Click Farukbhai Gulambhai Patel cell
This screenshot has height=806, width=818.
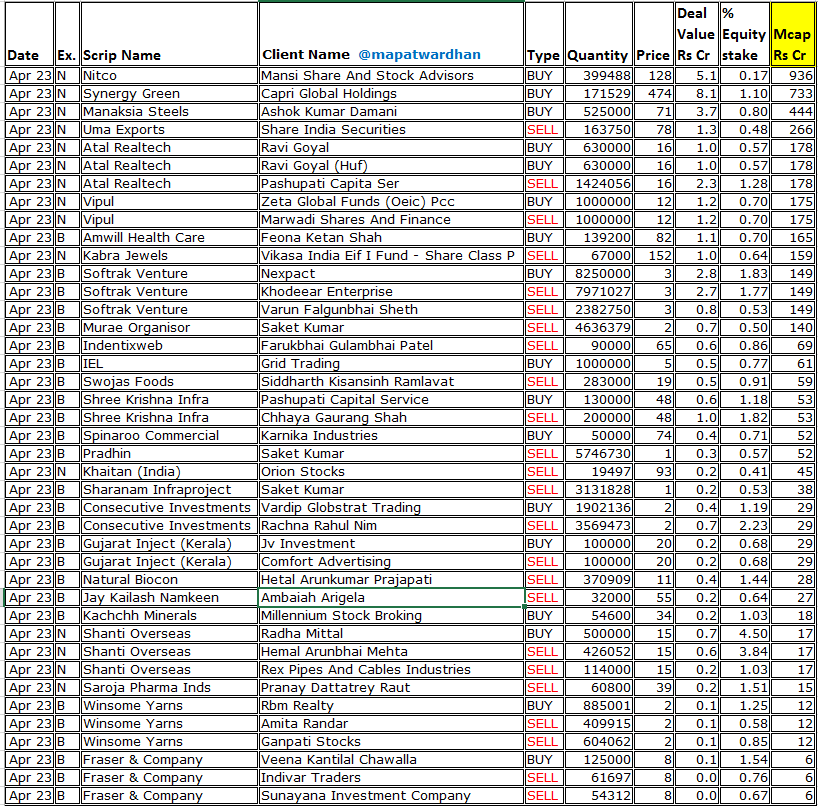point(391,346)
